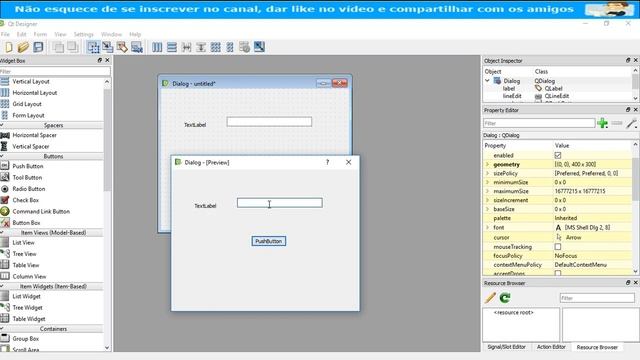Screen dimensions: 640x360
Task: Click Widget Box vertical scrollbar
Action: [107, 139]
